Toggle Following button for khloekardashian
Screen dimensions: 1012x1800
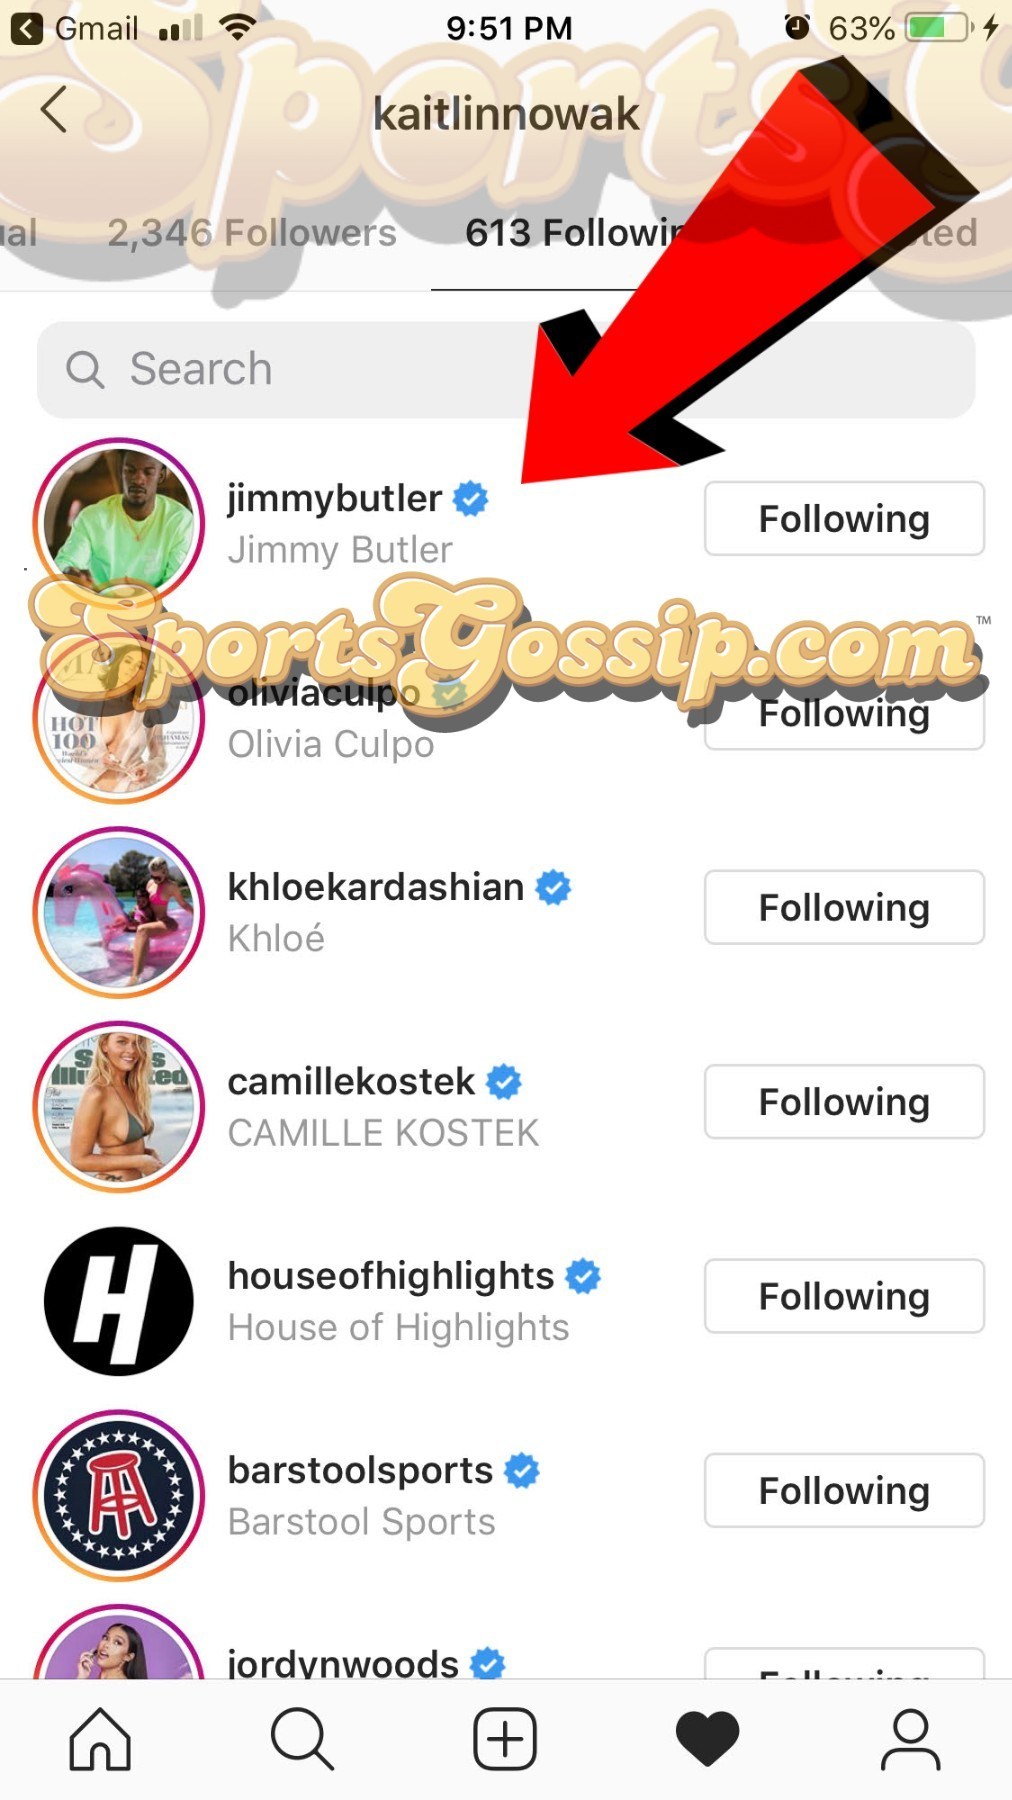844,907
